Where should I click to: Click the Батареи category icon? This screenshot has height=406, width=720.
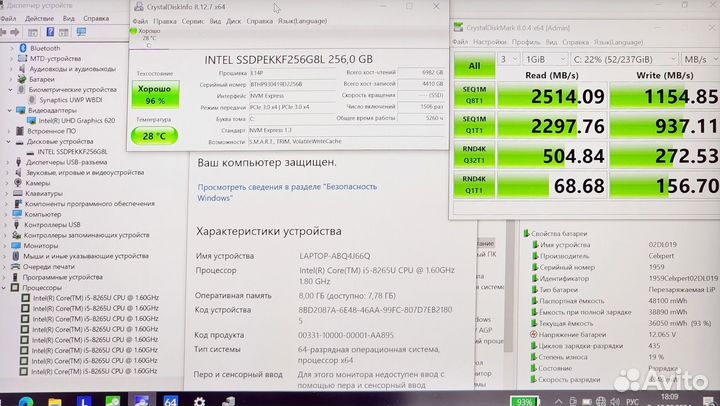[x=22, y=78]
